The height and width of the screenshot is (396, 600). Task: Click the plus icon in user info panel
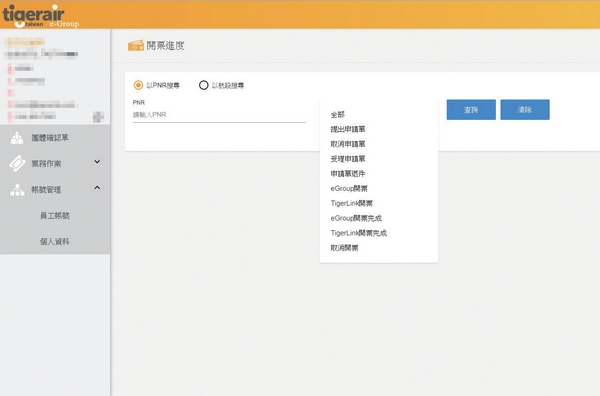98,117
